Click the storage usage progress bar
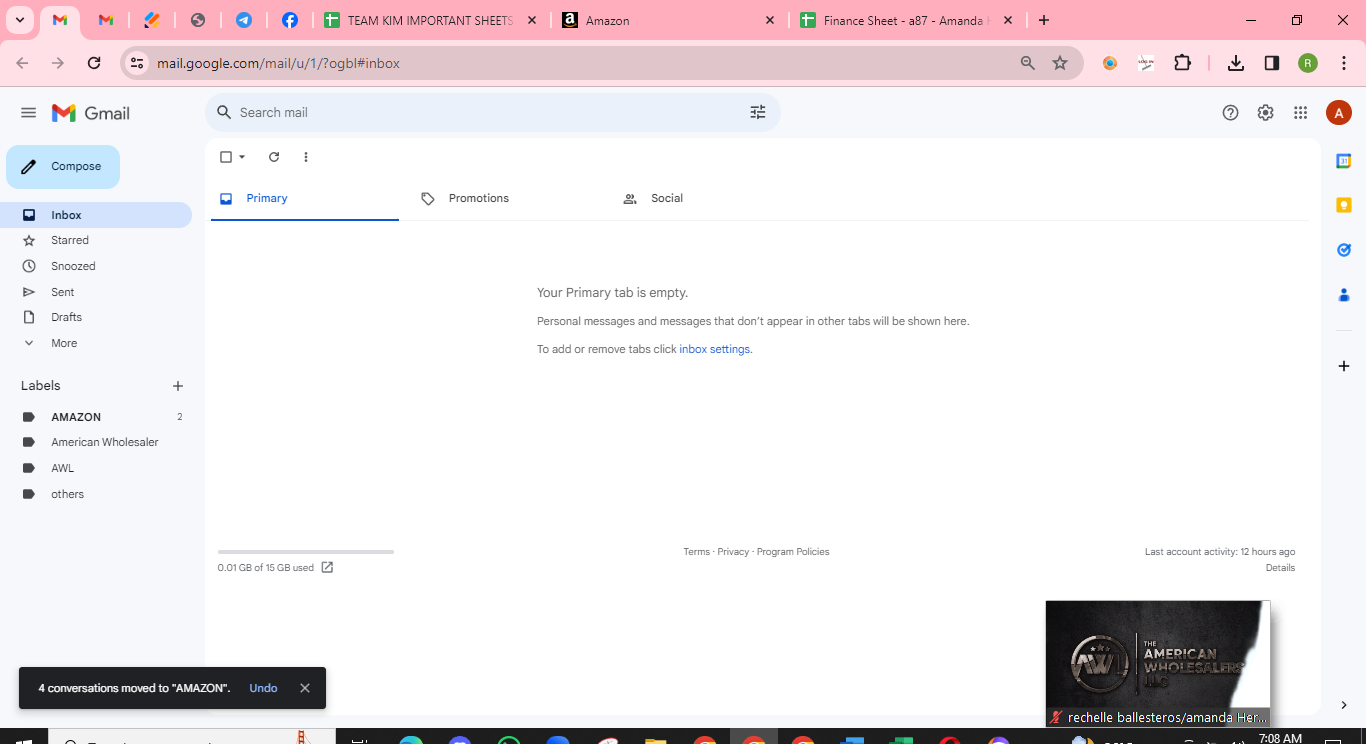The height and width of the screenshot is (744, 1366). [306, 552]
